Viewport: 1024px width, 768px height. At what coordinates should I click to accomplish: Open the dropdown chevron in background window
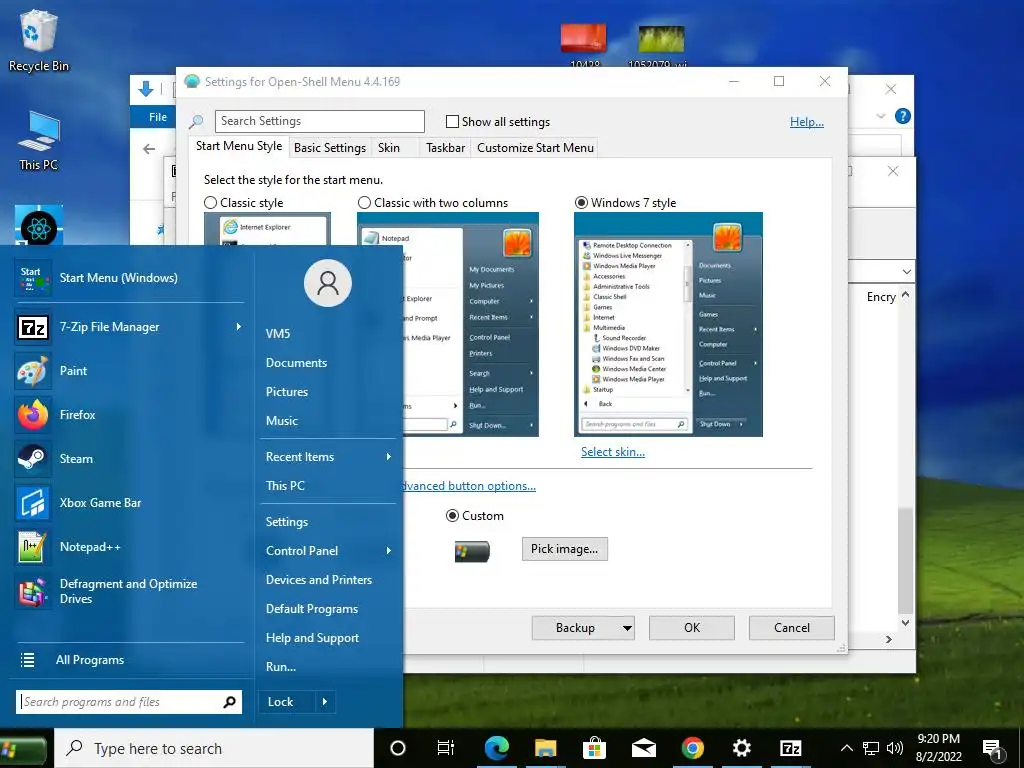click(x=906, y=271)
